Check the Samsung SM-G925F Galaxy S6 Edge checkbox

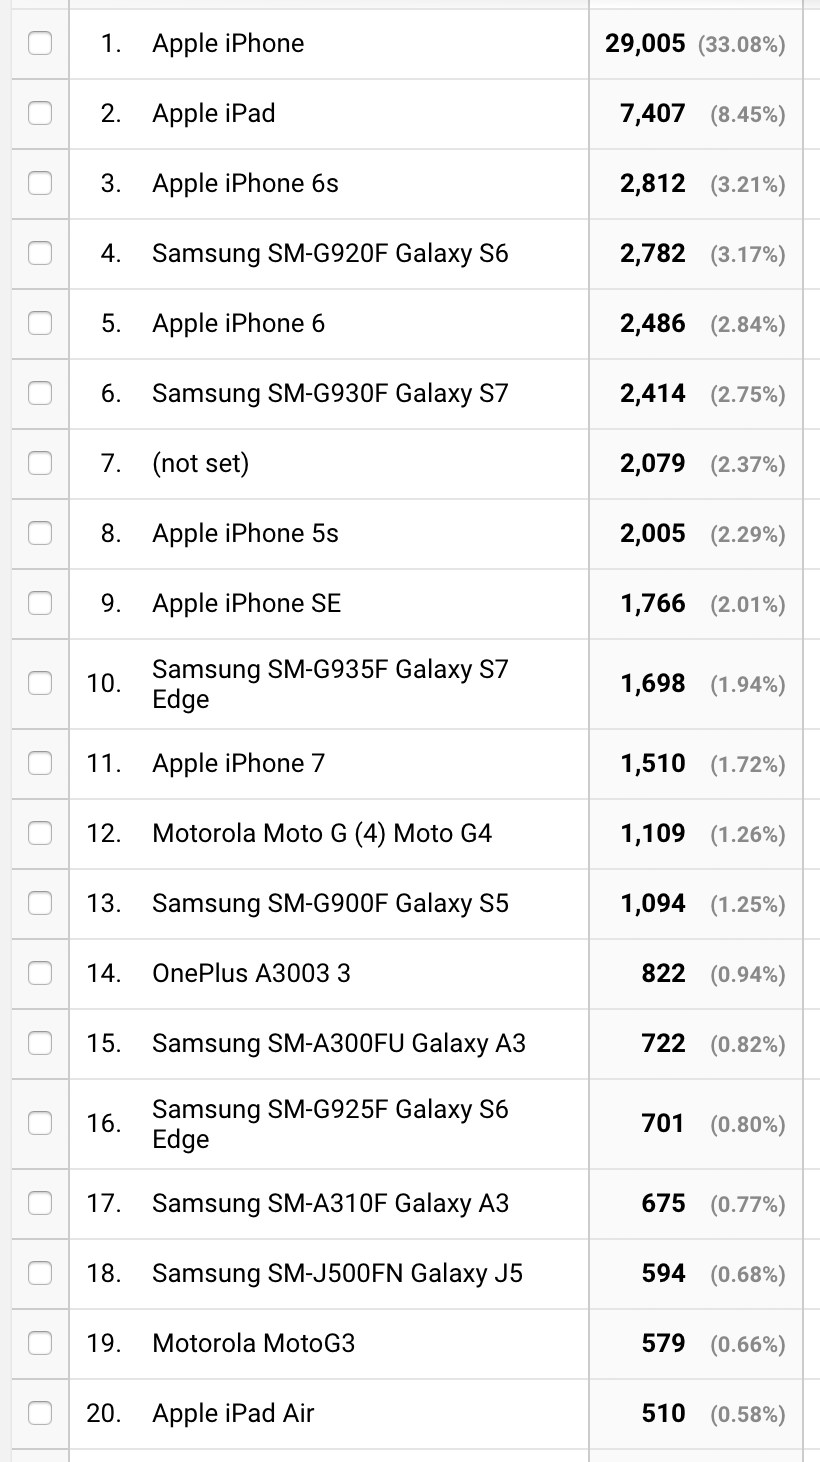(x=40, y=1124)
